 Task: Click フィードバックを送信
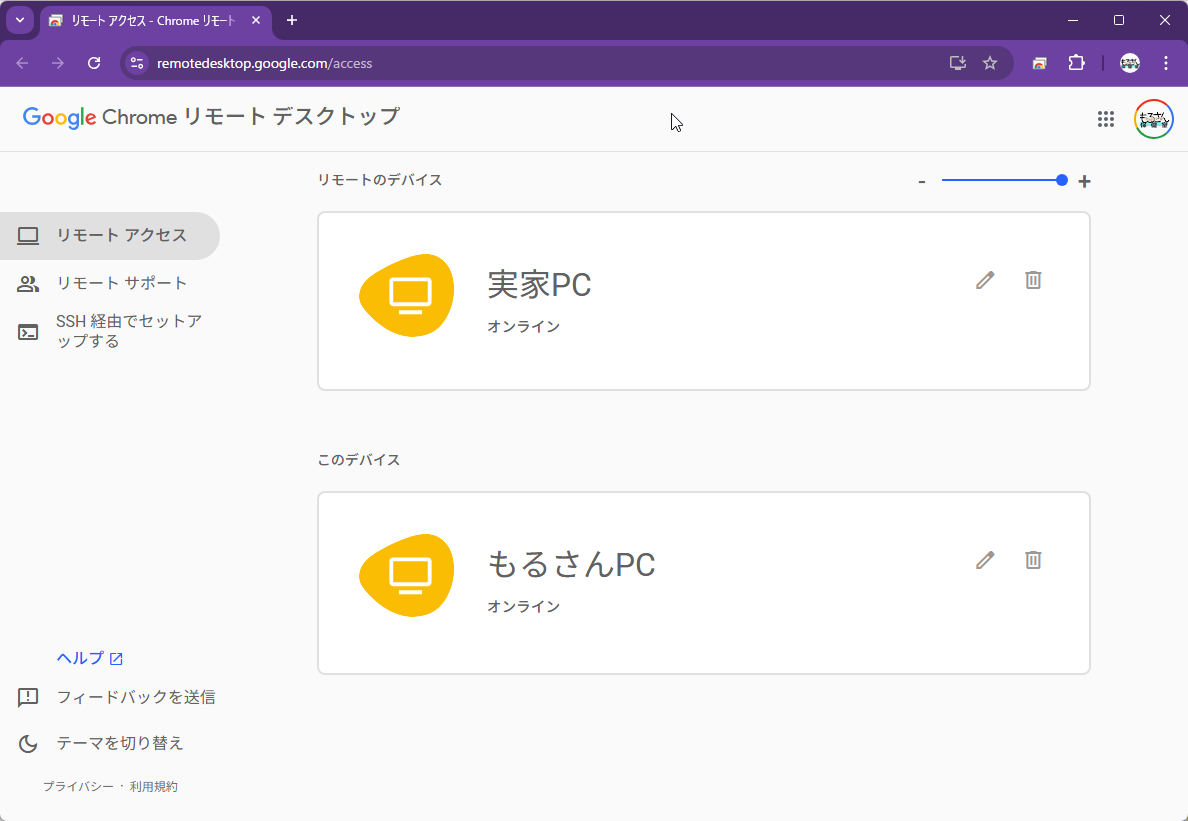pos(135,697)
